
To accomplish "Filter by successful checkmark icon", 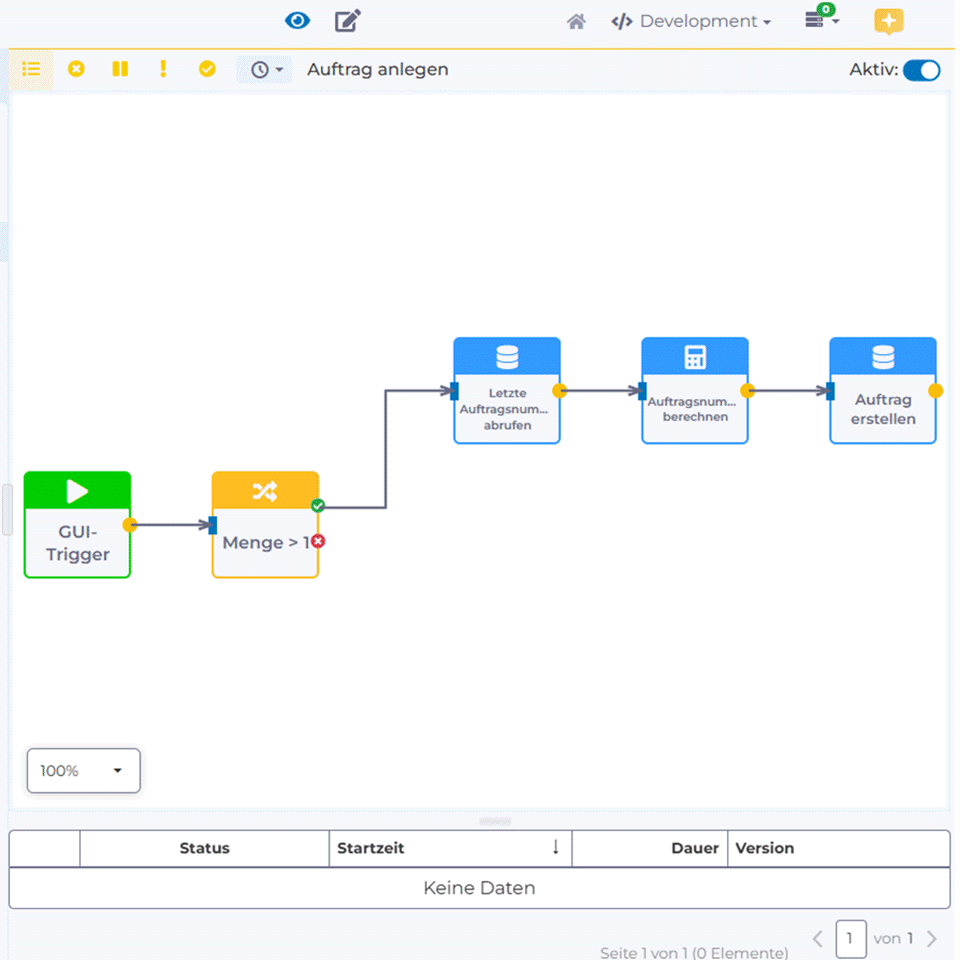I will (x=207, y=70).
